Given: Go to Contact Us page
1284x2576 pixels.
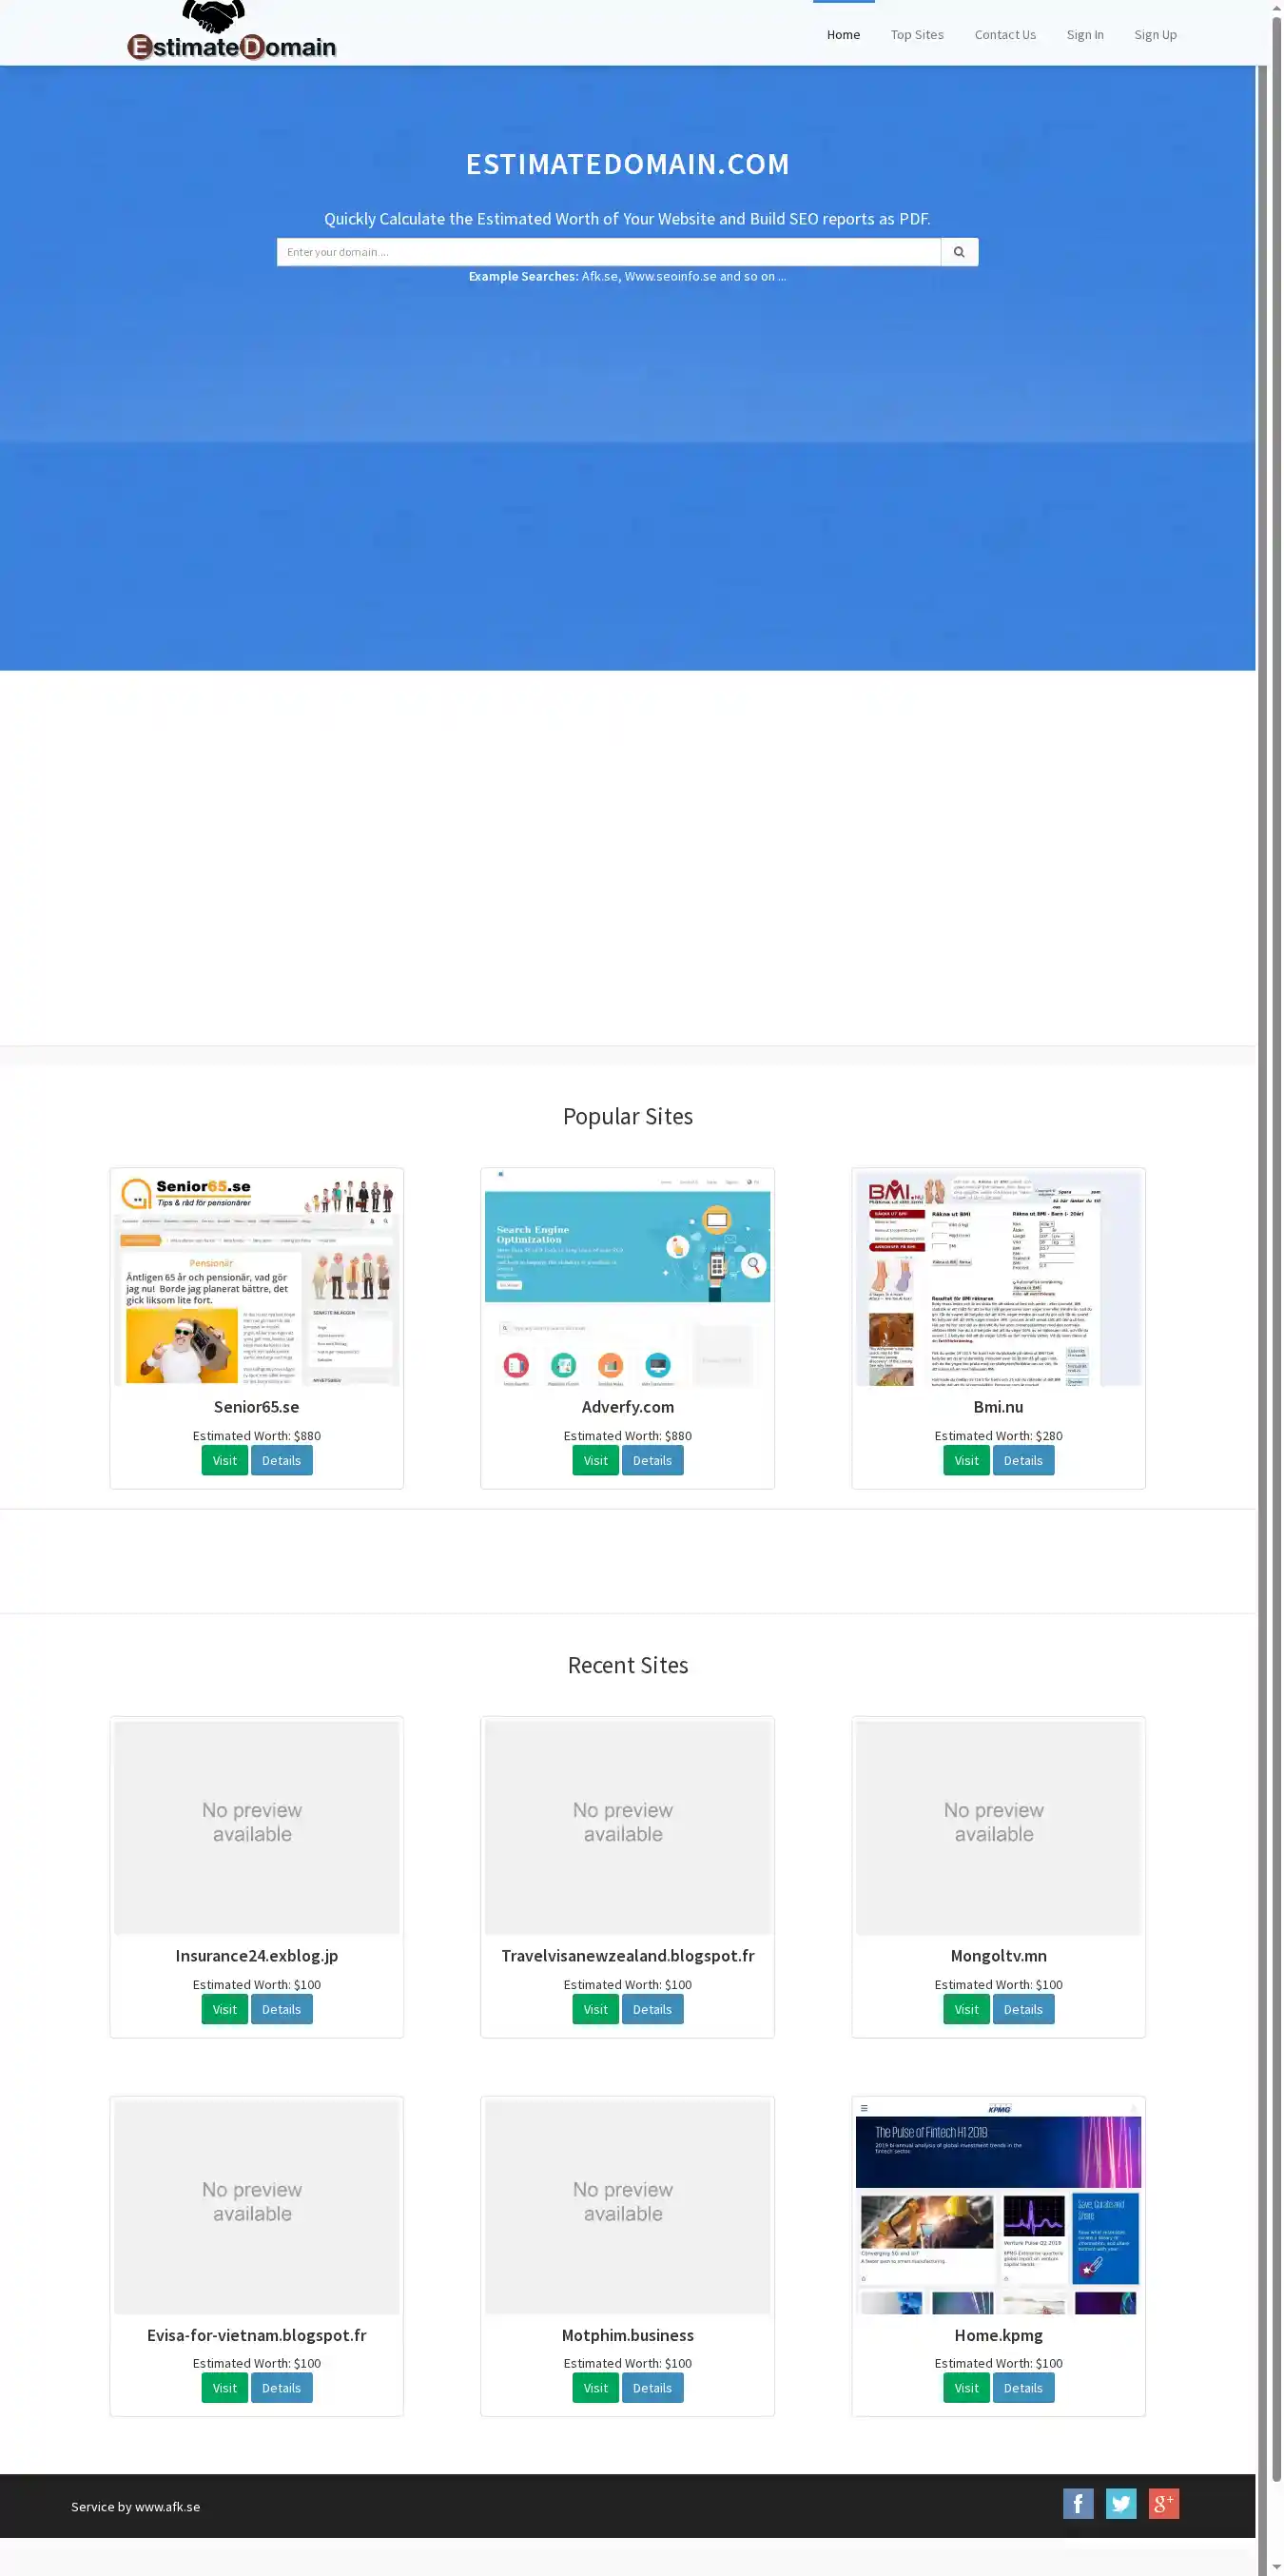Looking at the screenshot, I should click(x=1004, y=35).
